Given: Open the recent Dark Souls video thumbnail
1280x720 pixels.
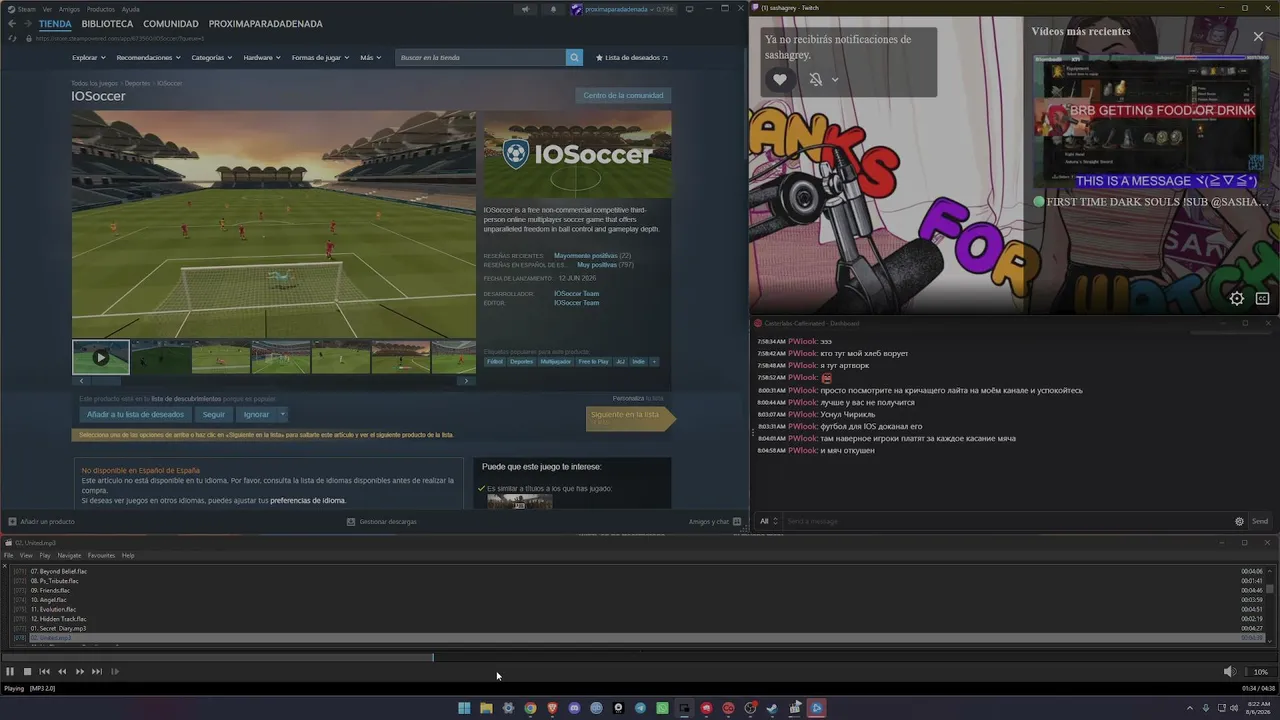Looking at the screenshot, I should pyautogui.click(x=1150, y=119).
